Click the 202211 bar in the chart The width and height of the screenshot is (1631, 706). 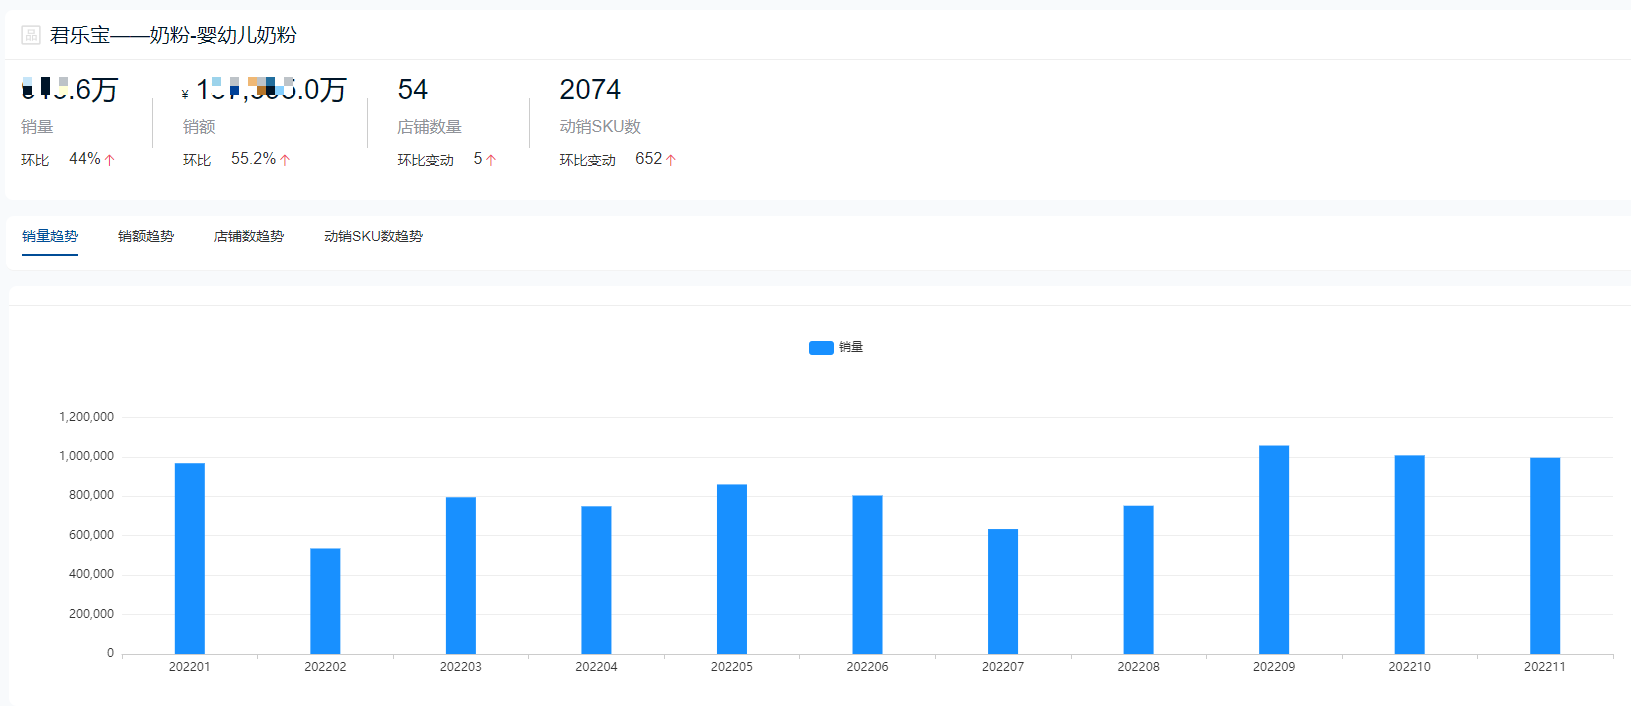(x=1544, y=556)
